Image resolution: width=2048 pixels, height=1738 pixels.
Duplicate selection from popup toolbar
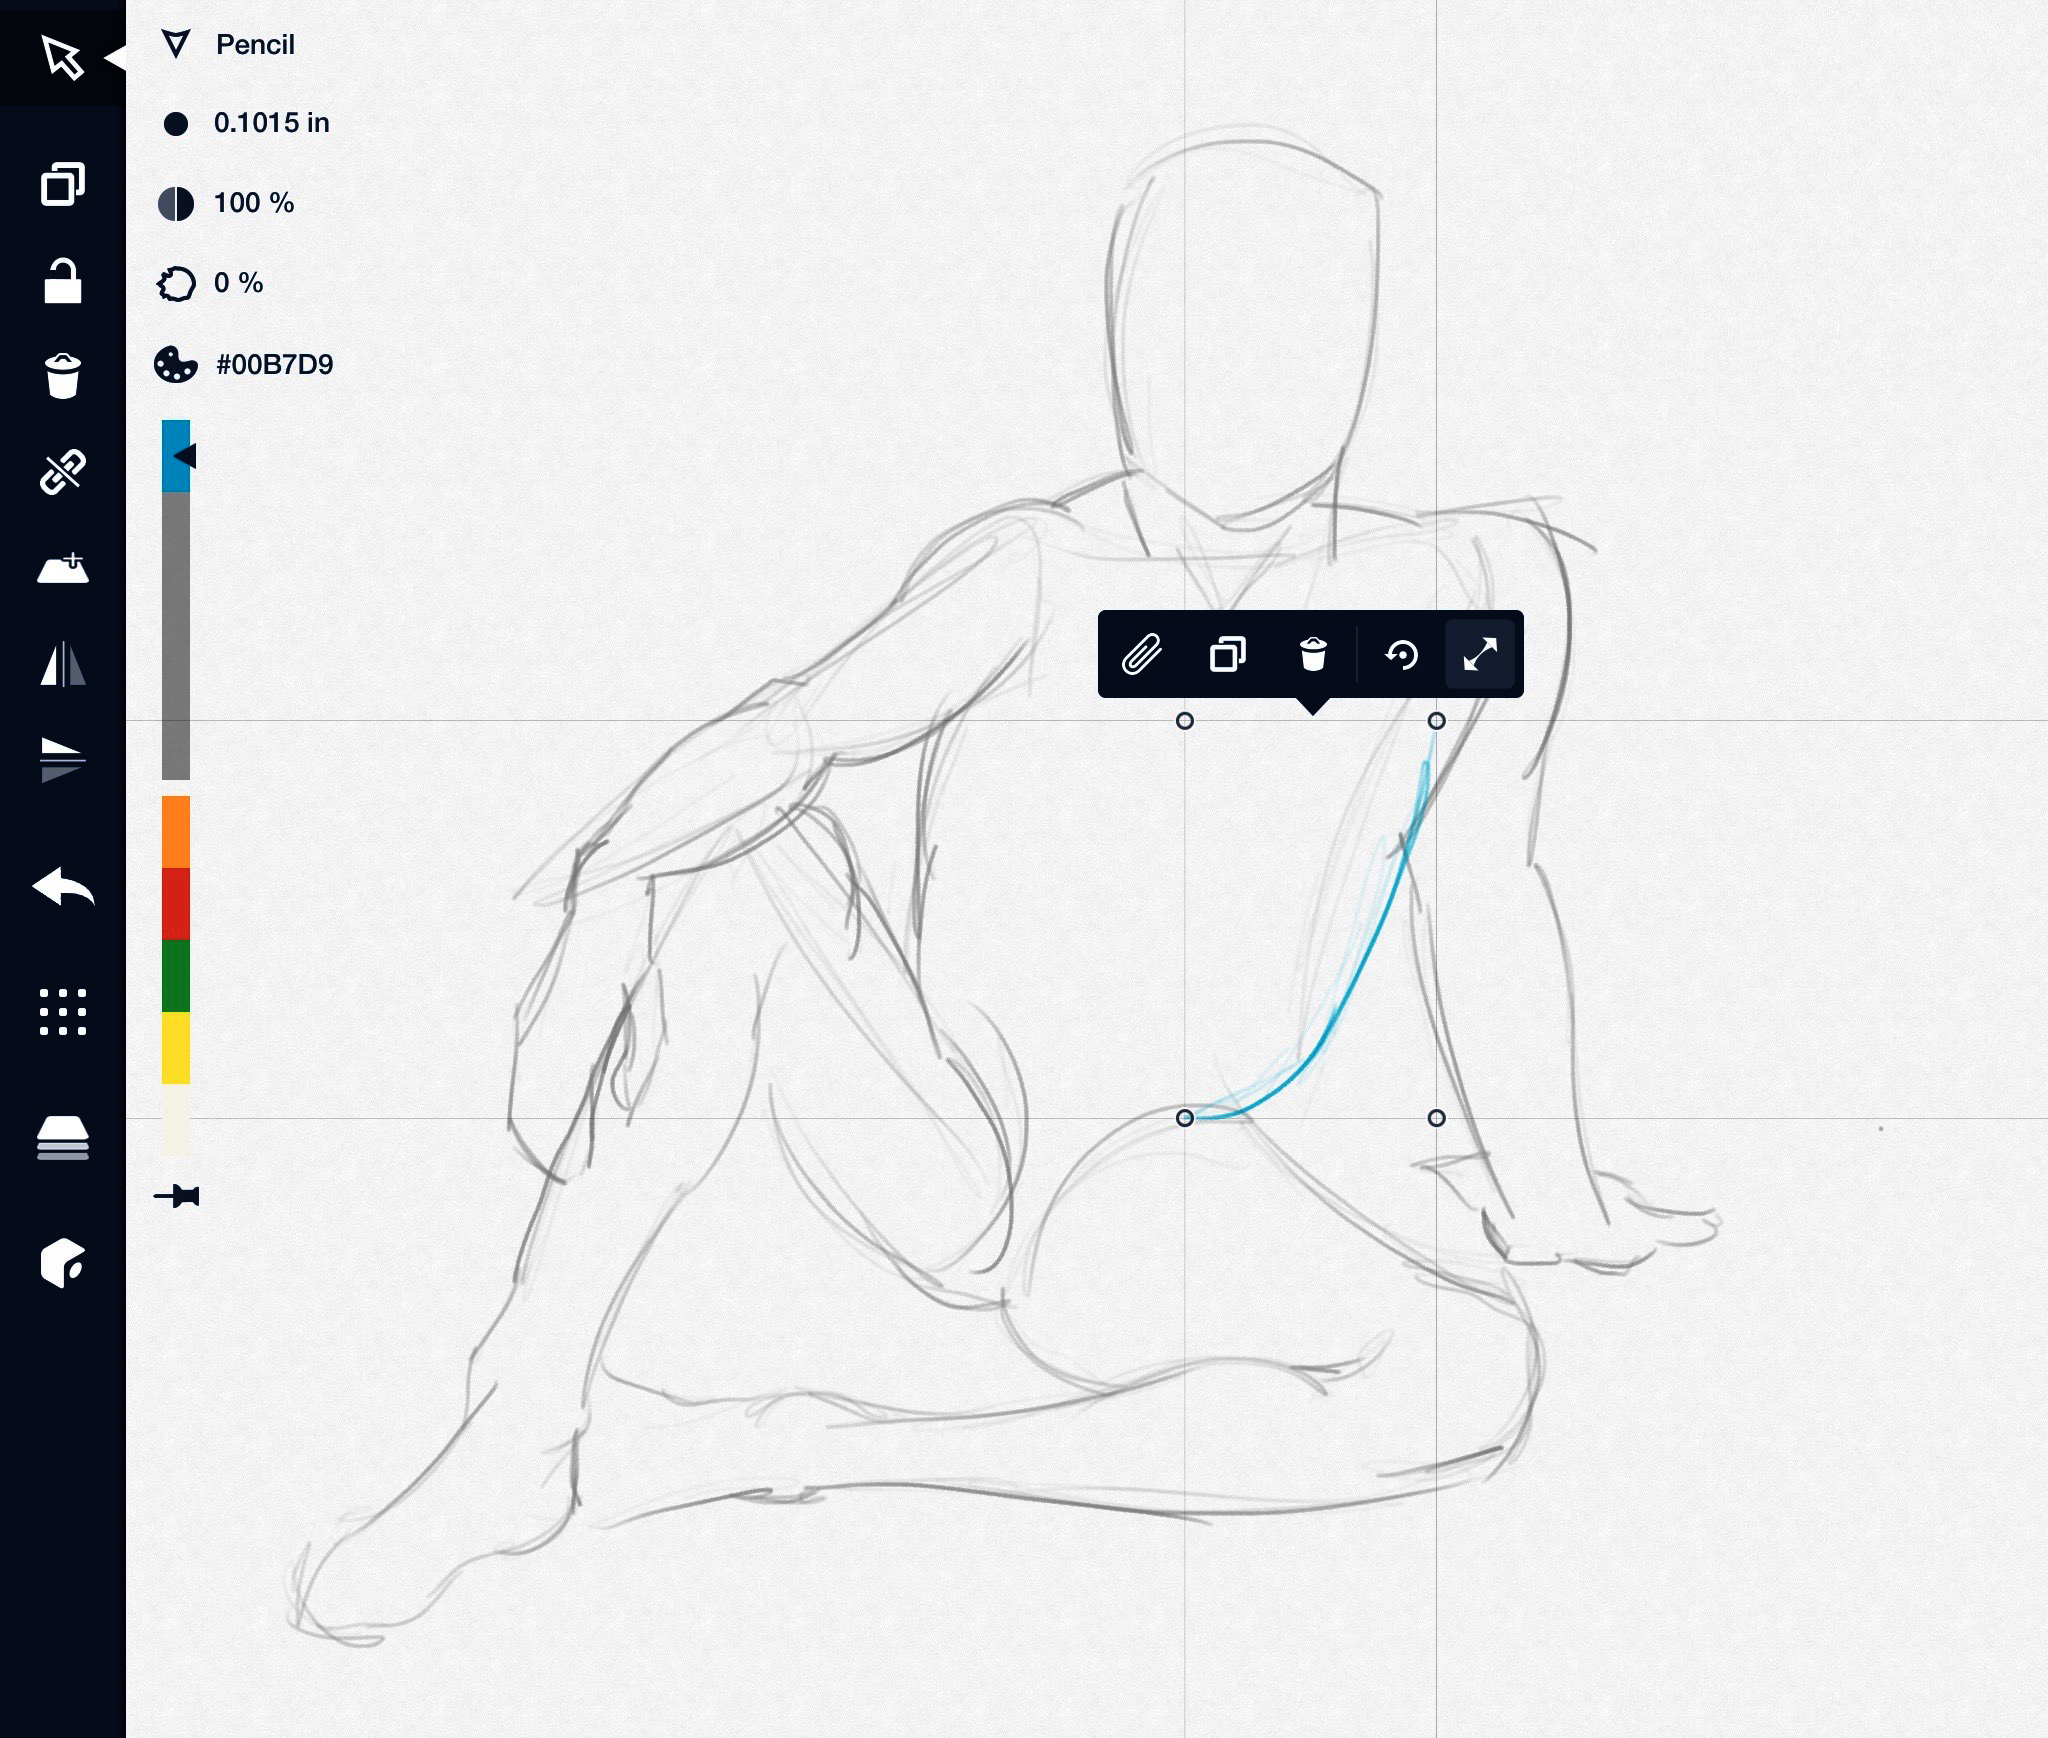pyautogui.click(x=1228, y=655)
